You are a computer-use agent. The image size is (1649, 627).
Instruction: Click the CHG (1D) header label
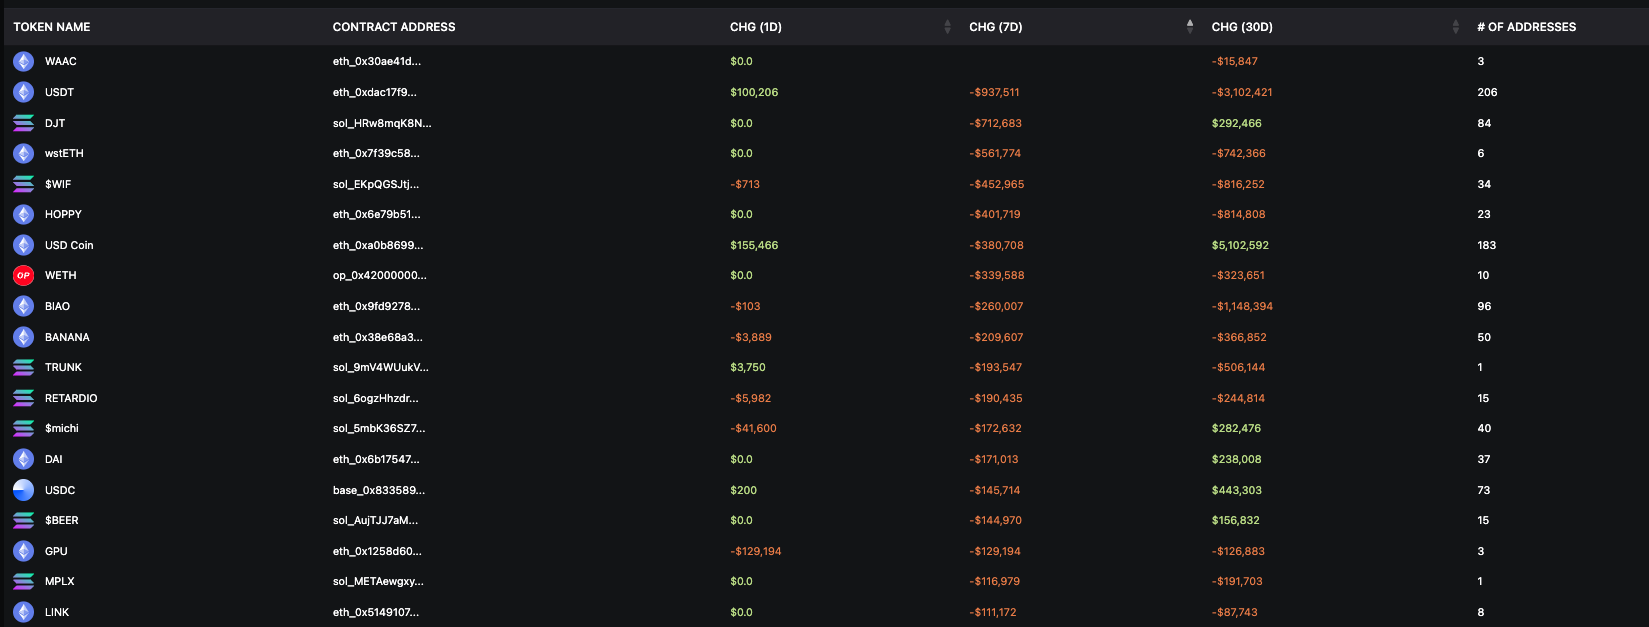[x=756, y=27]
